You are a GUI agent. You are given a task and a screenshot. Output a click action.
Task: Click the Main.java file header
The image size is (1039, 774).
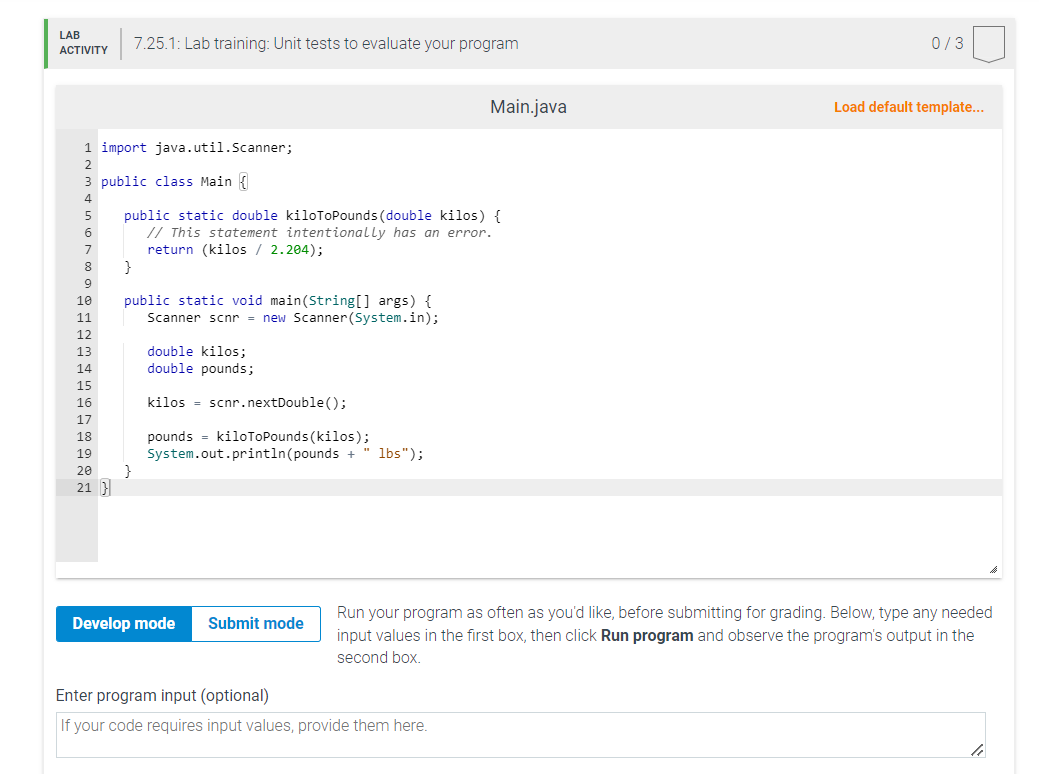point(527,106)
